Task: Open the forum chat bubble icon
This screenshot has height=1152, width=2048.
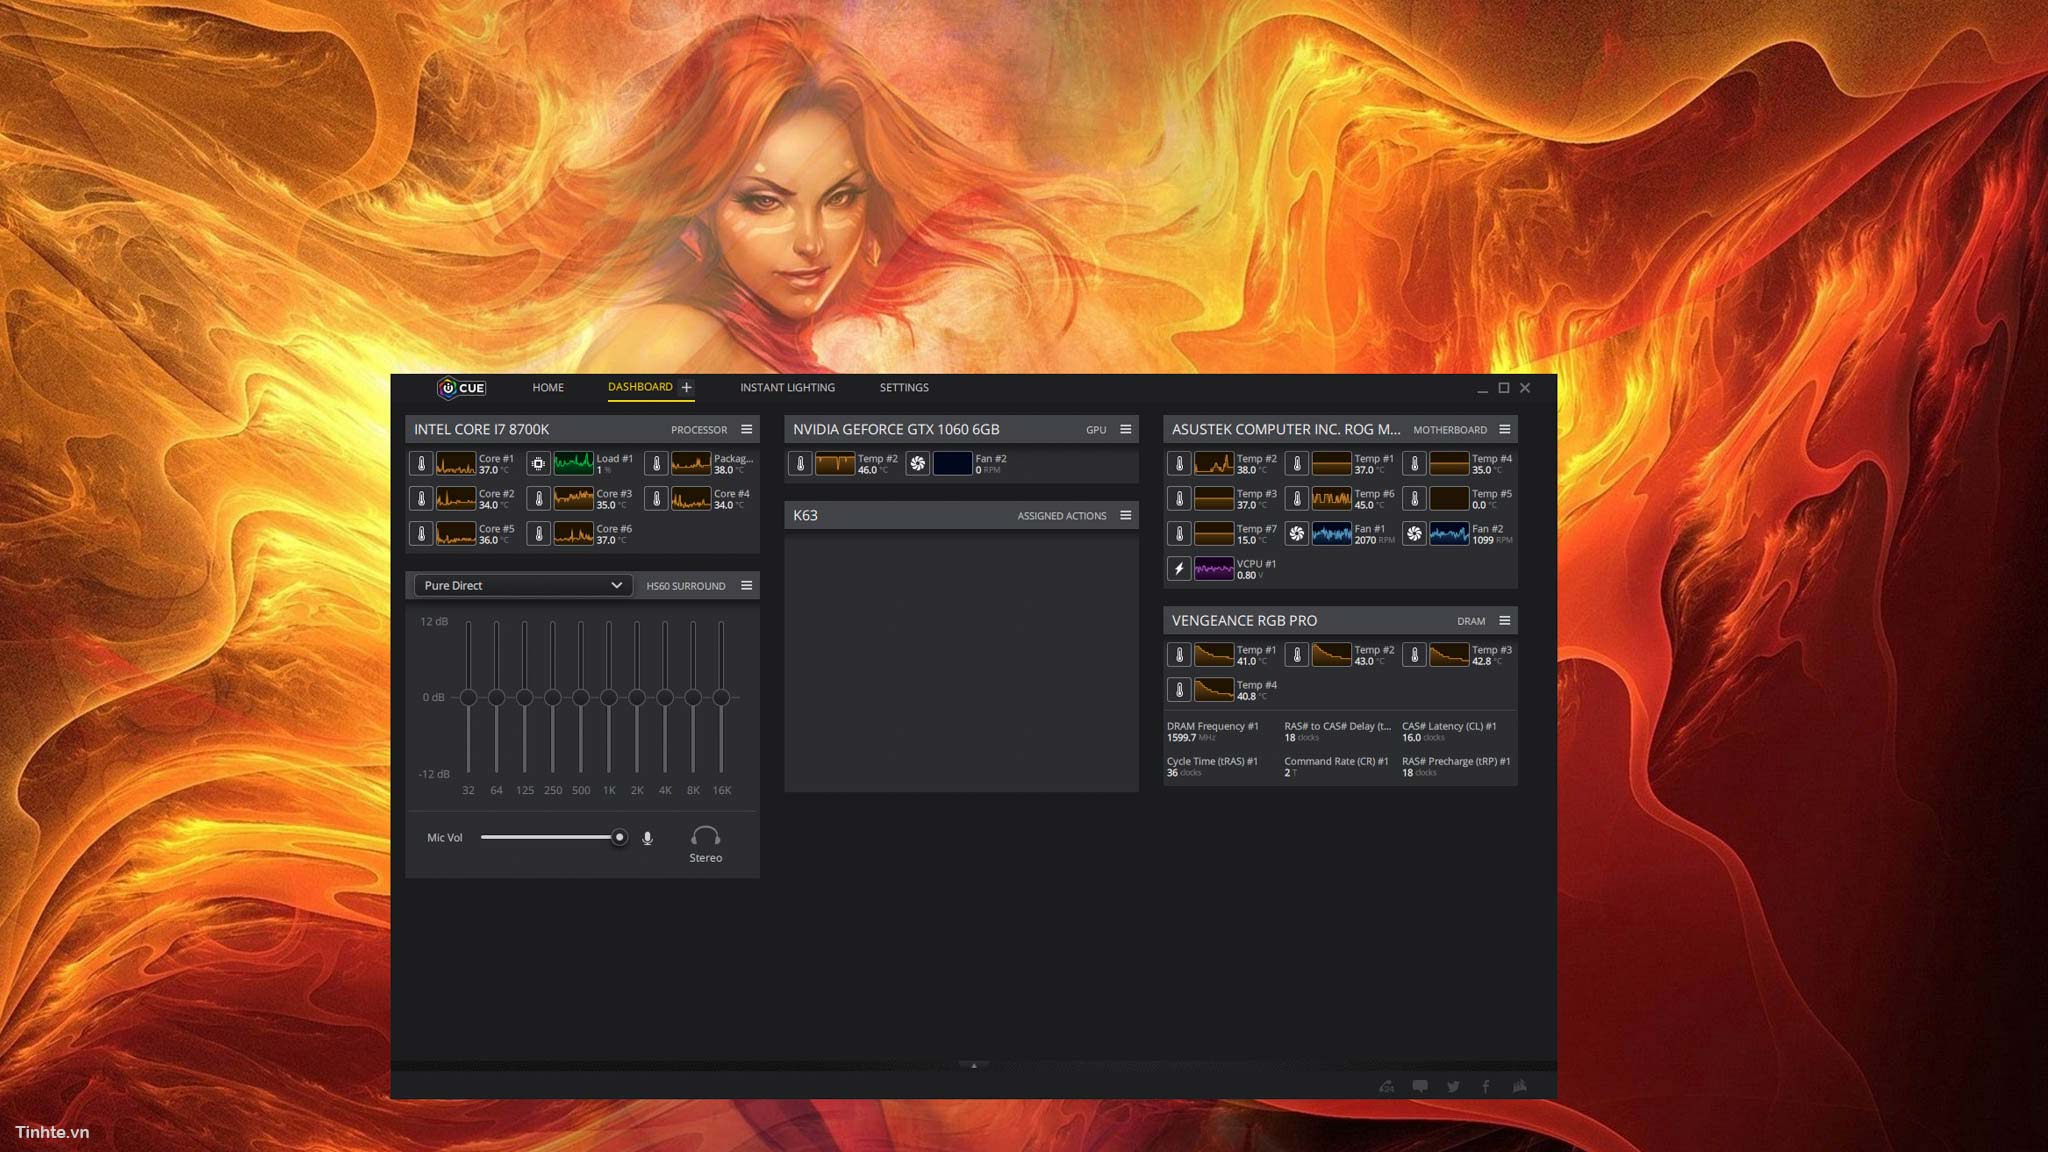Action: 1420,1086
